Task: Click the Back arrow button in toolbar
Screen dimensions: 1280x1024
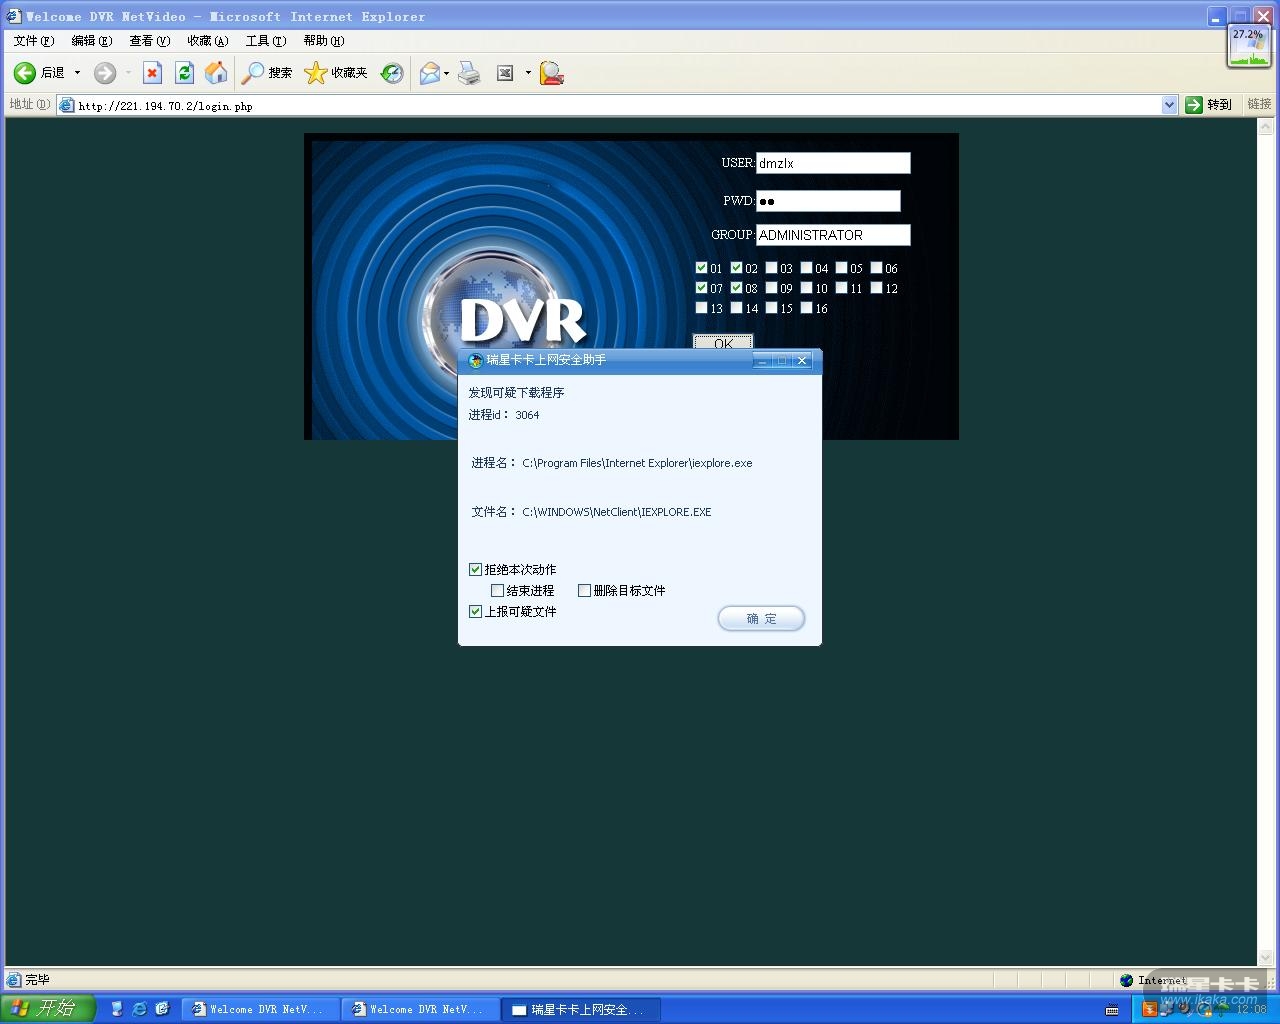Action: pyautogui.click(x=25, y=73)
